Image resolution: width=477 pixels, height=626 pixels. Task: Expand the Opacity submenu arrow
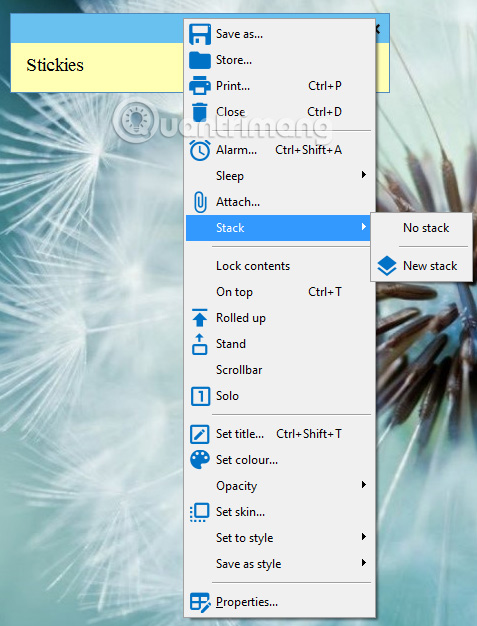[x=364, y=485]
